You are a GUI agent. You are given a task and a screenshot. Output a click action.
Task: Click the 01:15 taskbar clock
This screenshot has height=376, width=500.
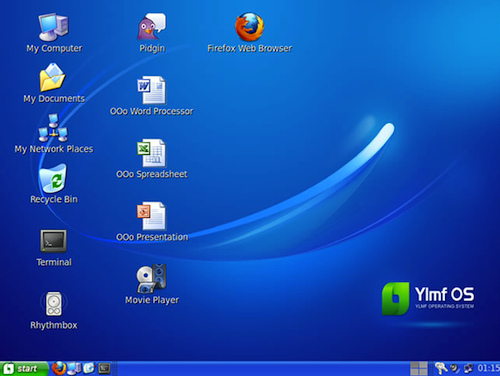[488, 368]
